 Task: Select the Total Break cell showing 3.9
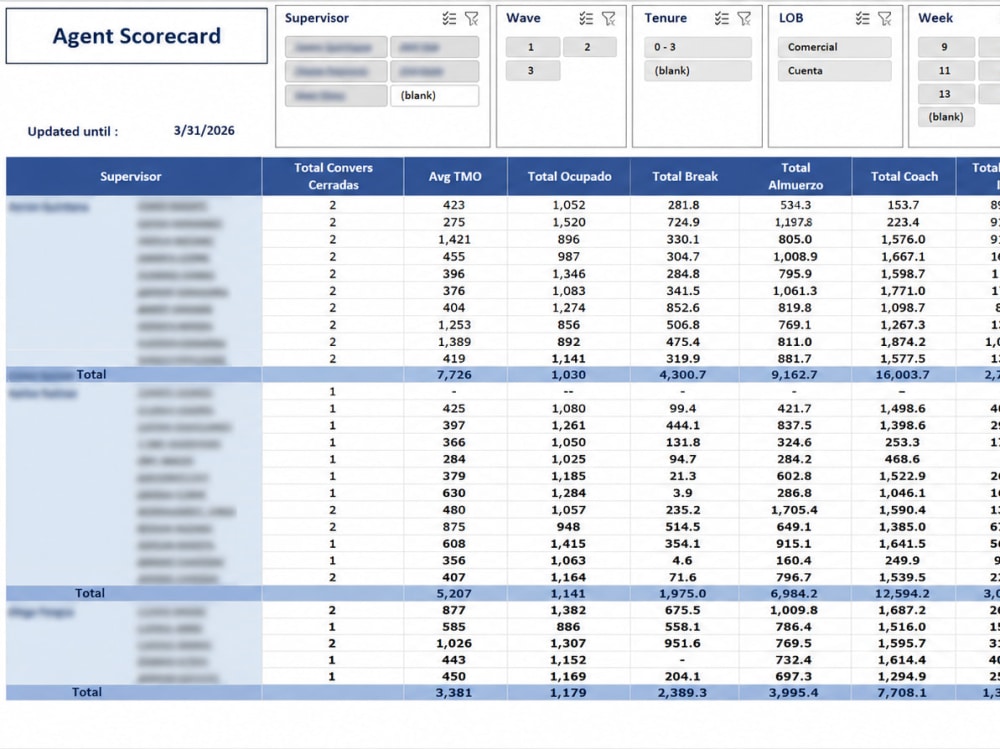(683, 493)
